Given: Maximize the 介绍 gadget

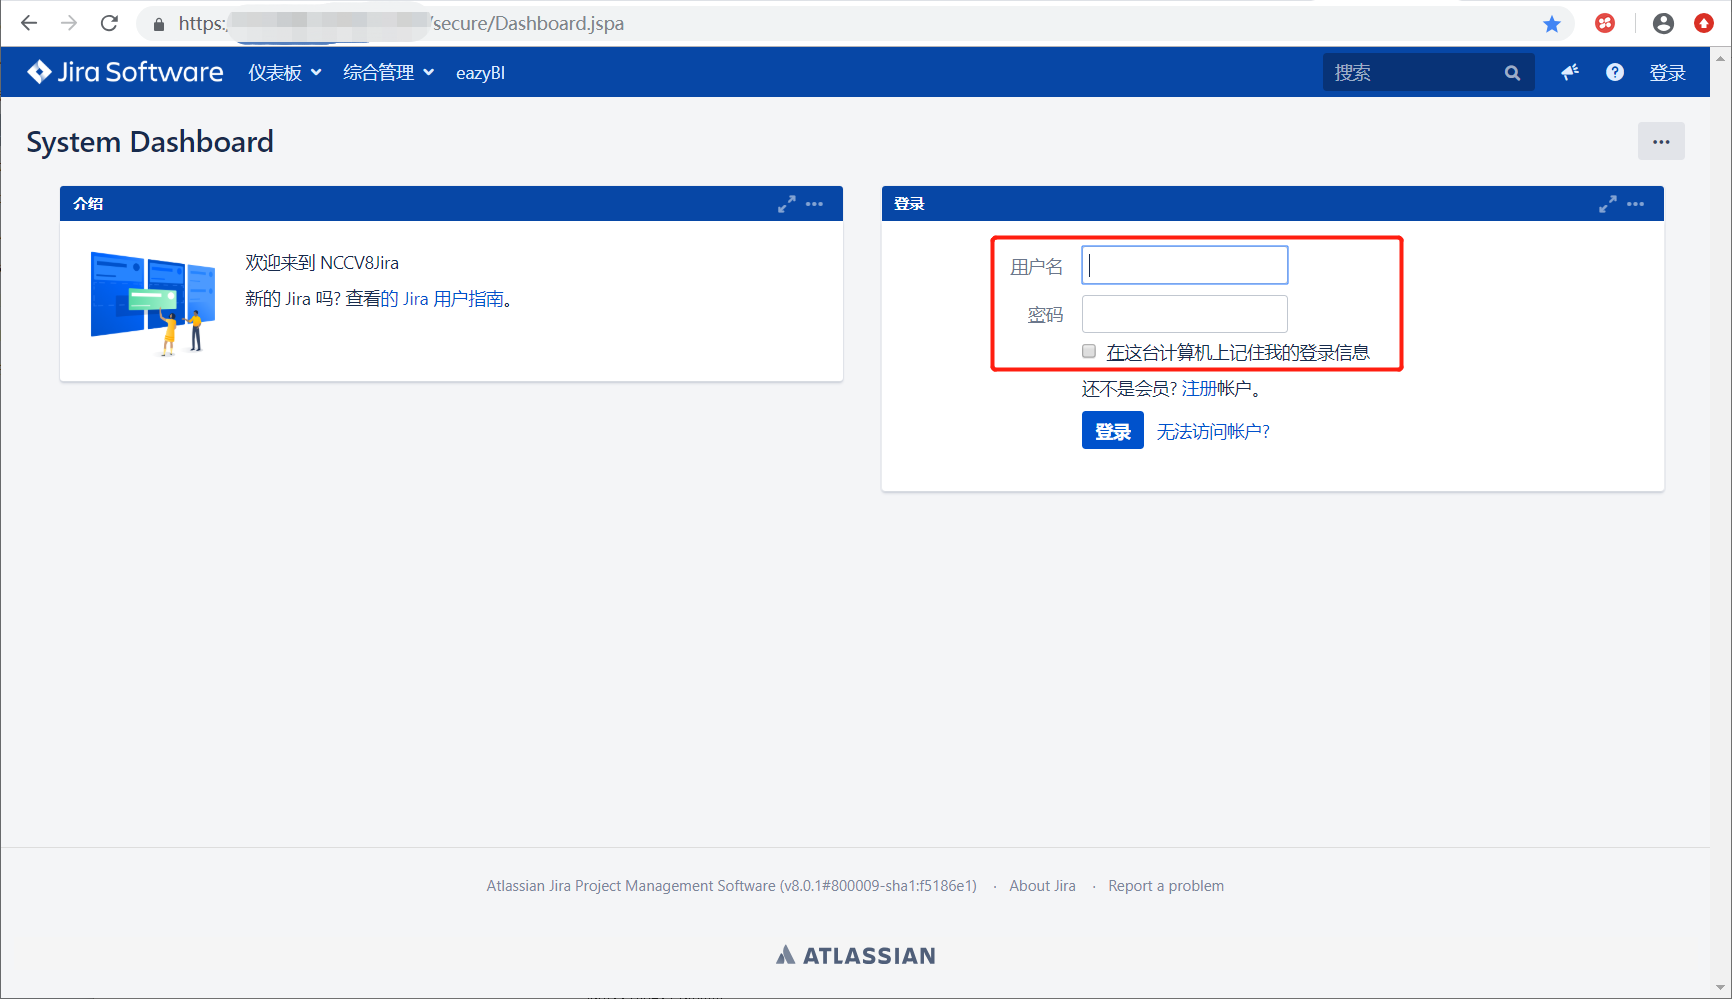Looking at the screenshot, I should [x=787, y=204].
